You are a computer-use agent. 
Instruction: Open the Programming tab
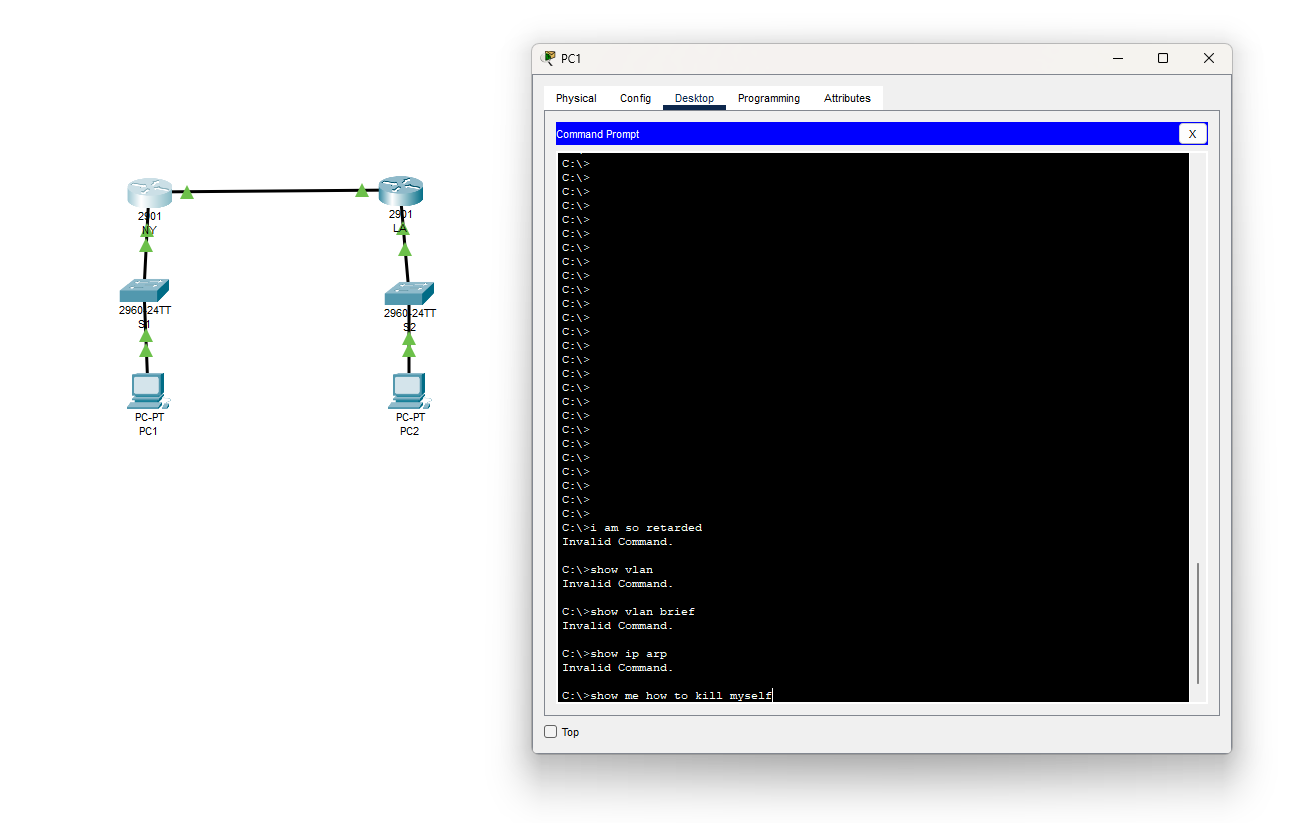[x=769, y=98]
